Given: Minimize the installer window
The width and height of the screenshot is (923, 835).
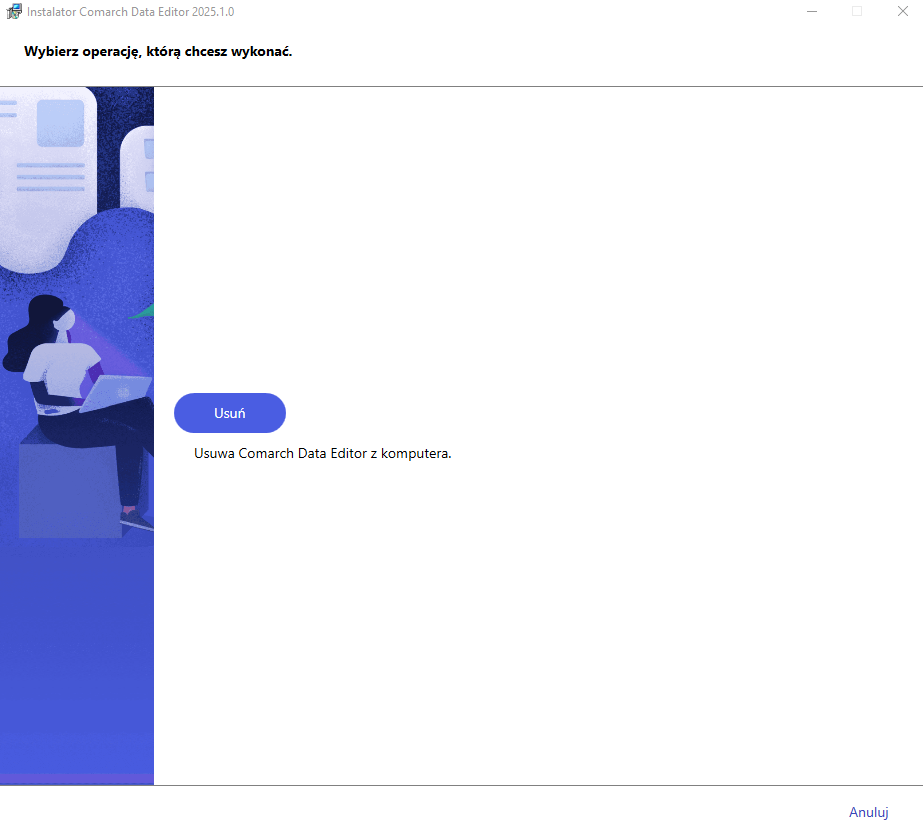Looking at the screenshot, I should coord(812,11).
